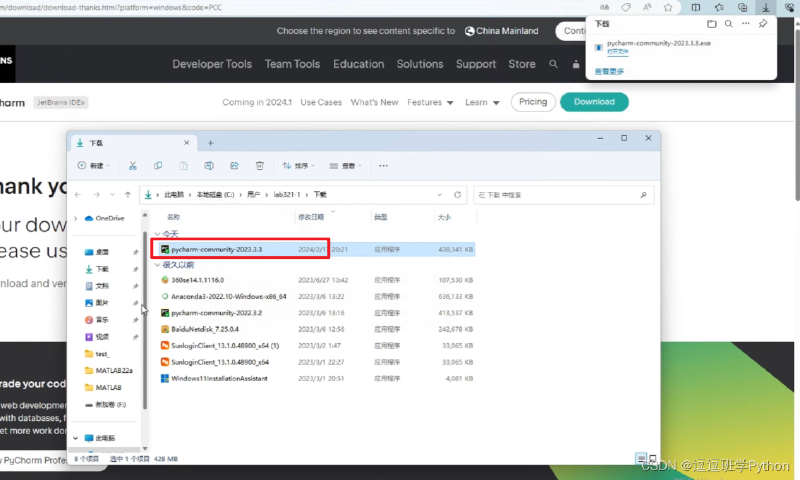
Task: Open MATLAB22a folder in navigation pane
Action: (109, 370)
